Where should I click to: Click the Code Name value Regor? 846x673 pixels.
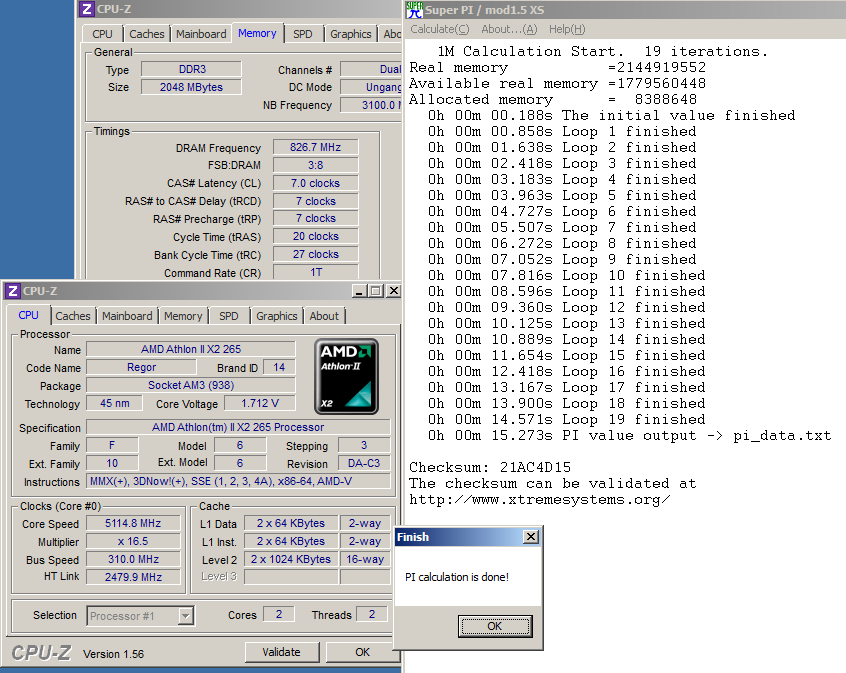coord(141,368)
